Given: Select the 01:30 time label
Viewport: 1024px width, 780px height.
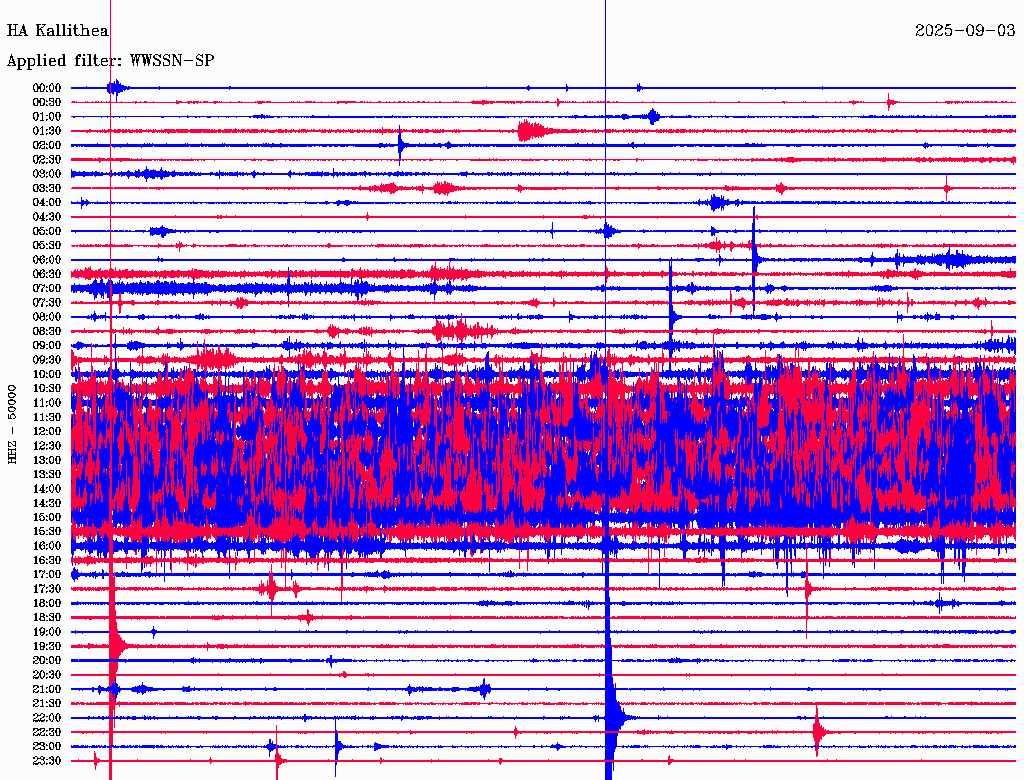Looking at the screenshot, I should coord(47,131).
